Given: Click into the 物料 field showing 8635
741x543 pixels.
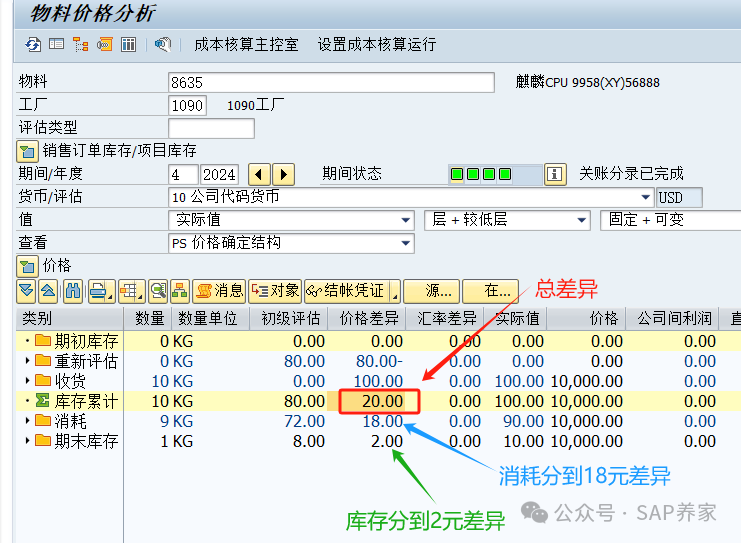Looking at the screenshot, I should 331,83.
